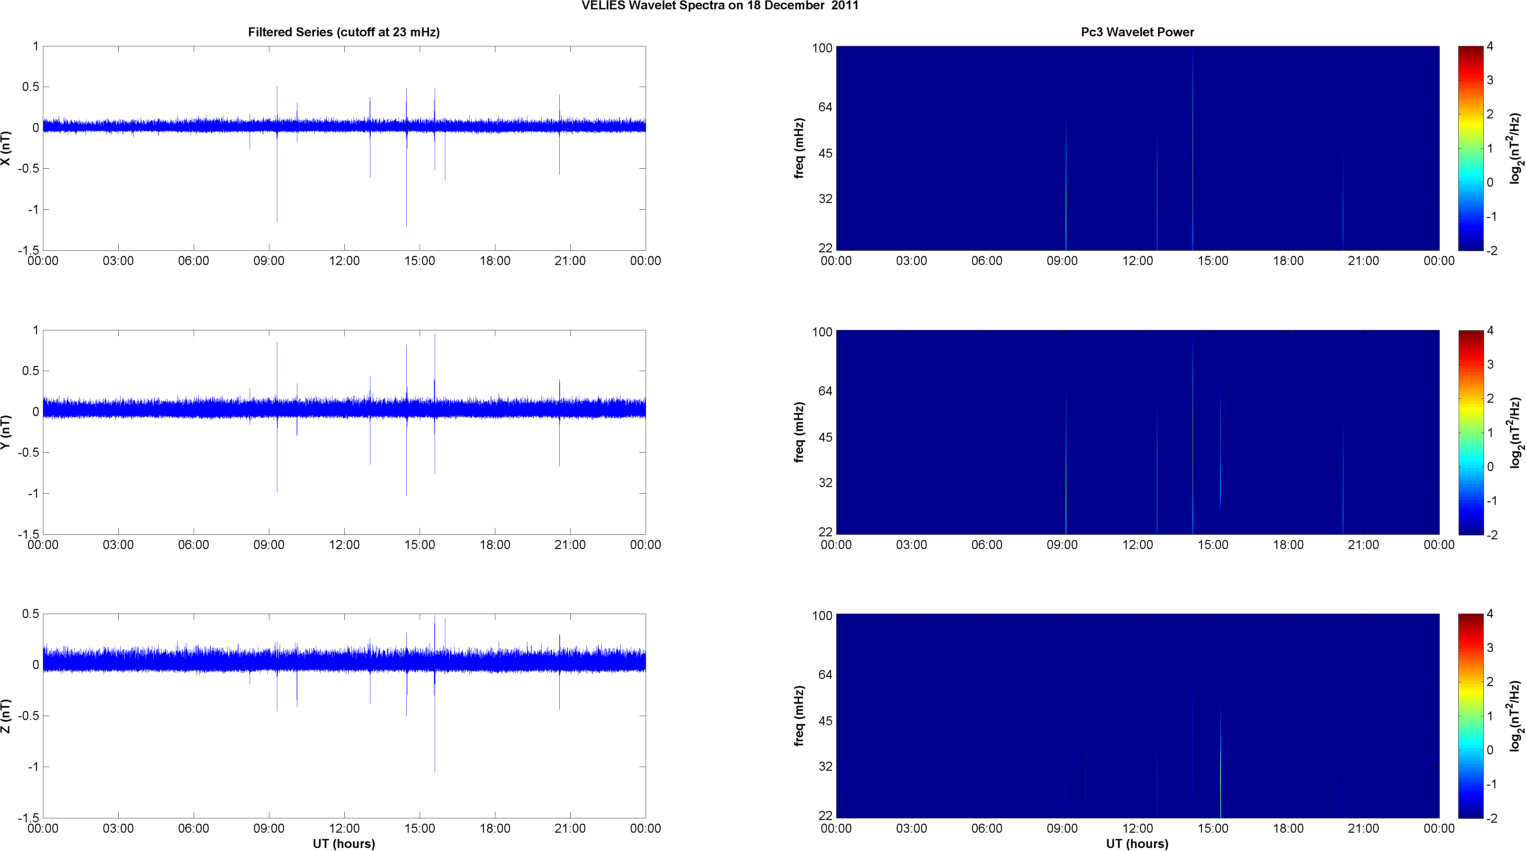
Task: Click "freq (mHz)" label of the X wavelet plot
Action: 800,148
